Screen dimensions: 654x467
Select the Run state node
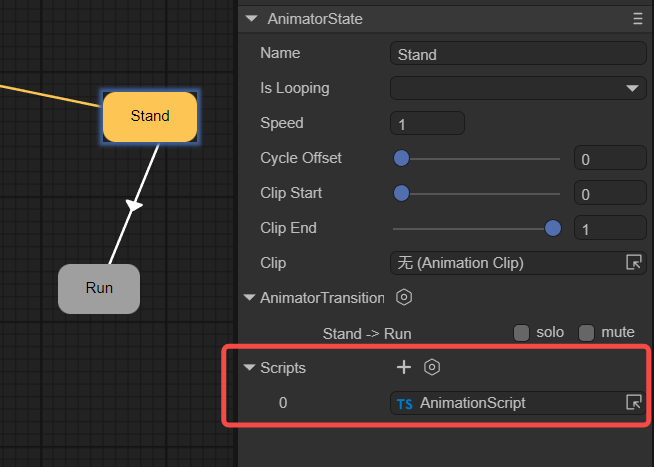pyautogui.click(x=99, y=288)
